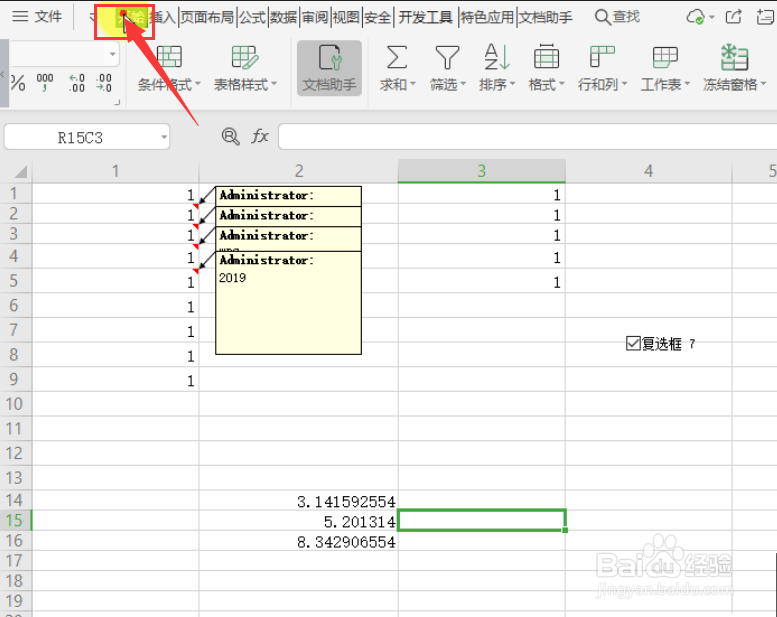Click cell containing 8.342906554
This screenshot has height=617, width=777.
tap(299, 541)
